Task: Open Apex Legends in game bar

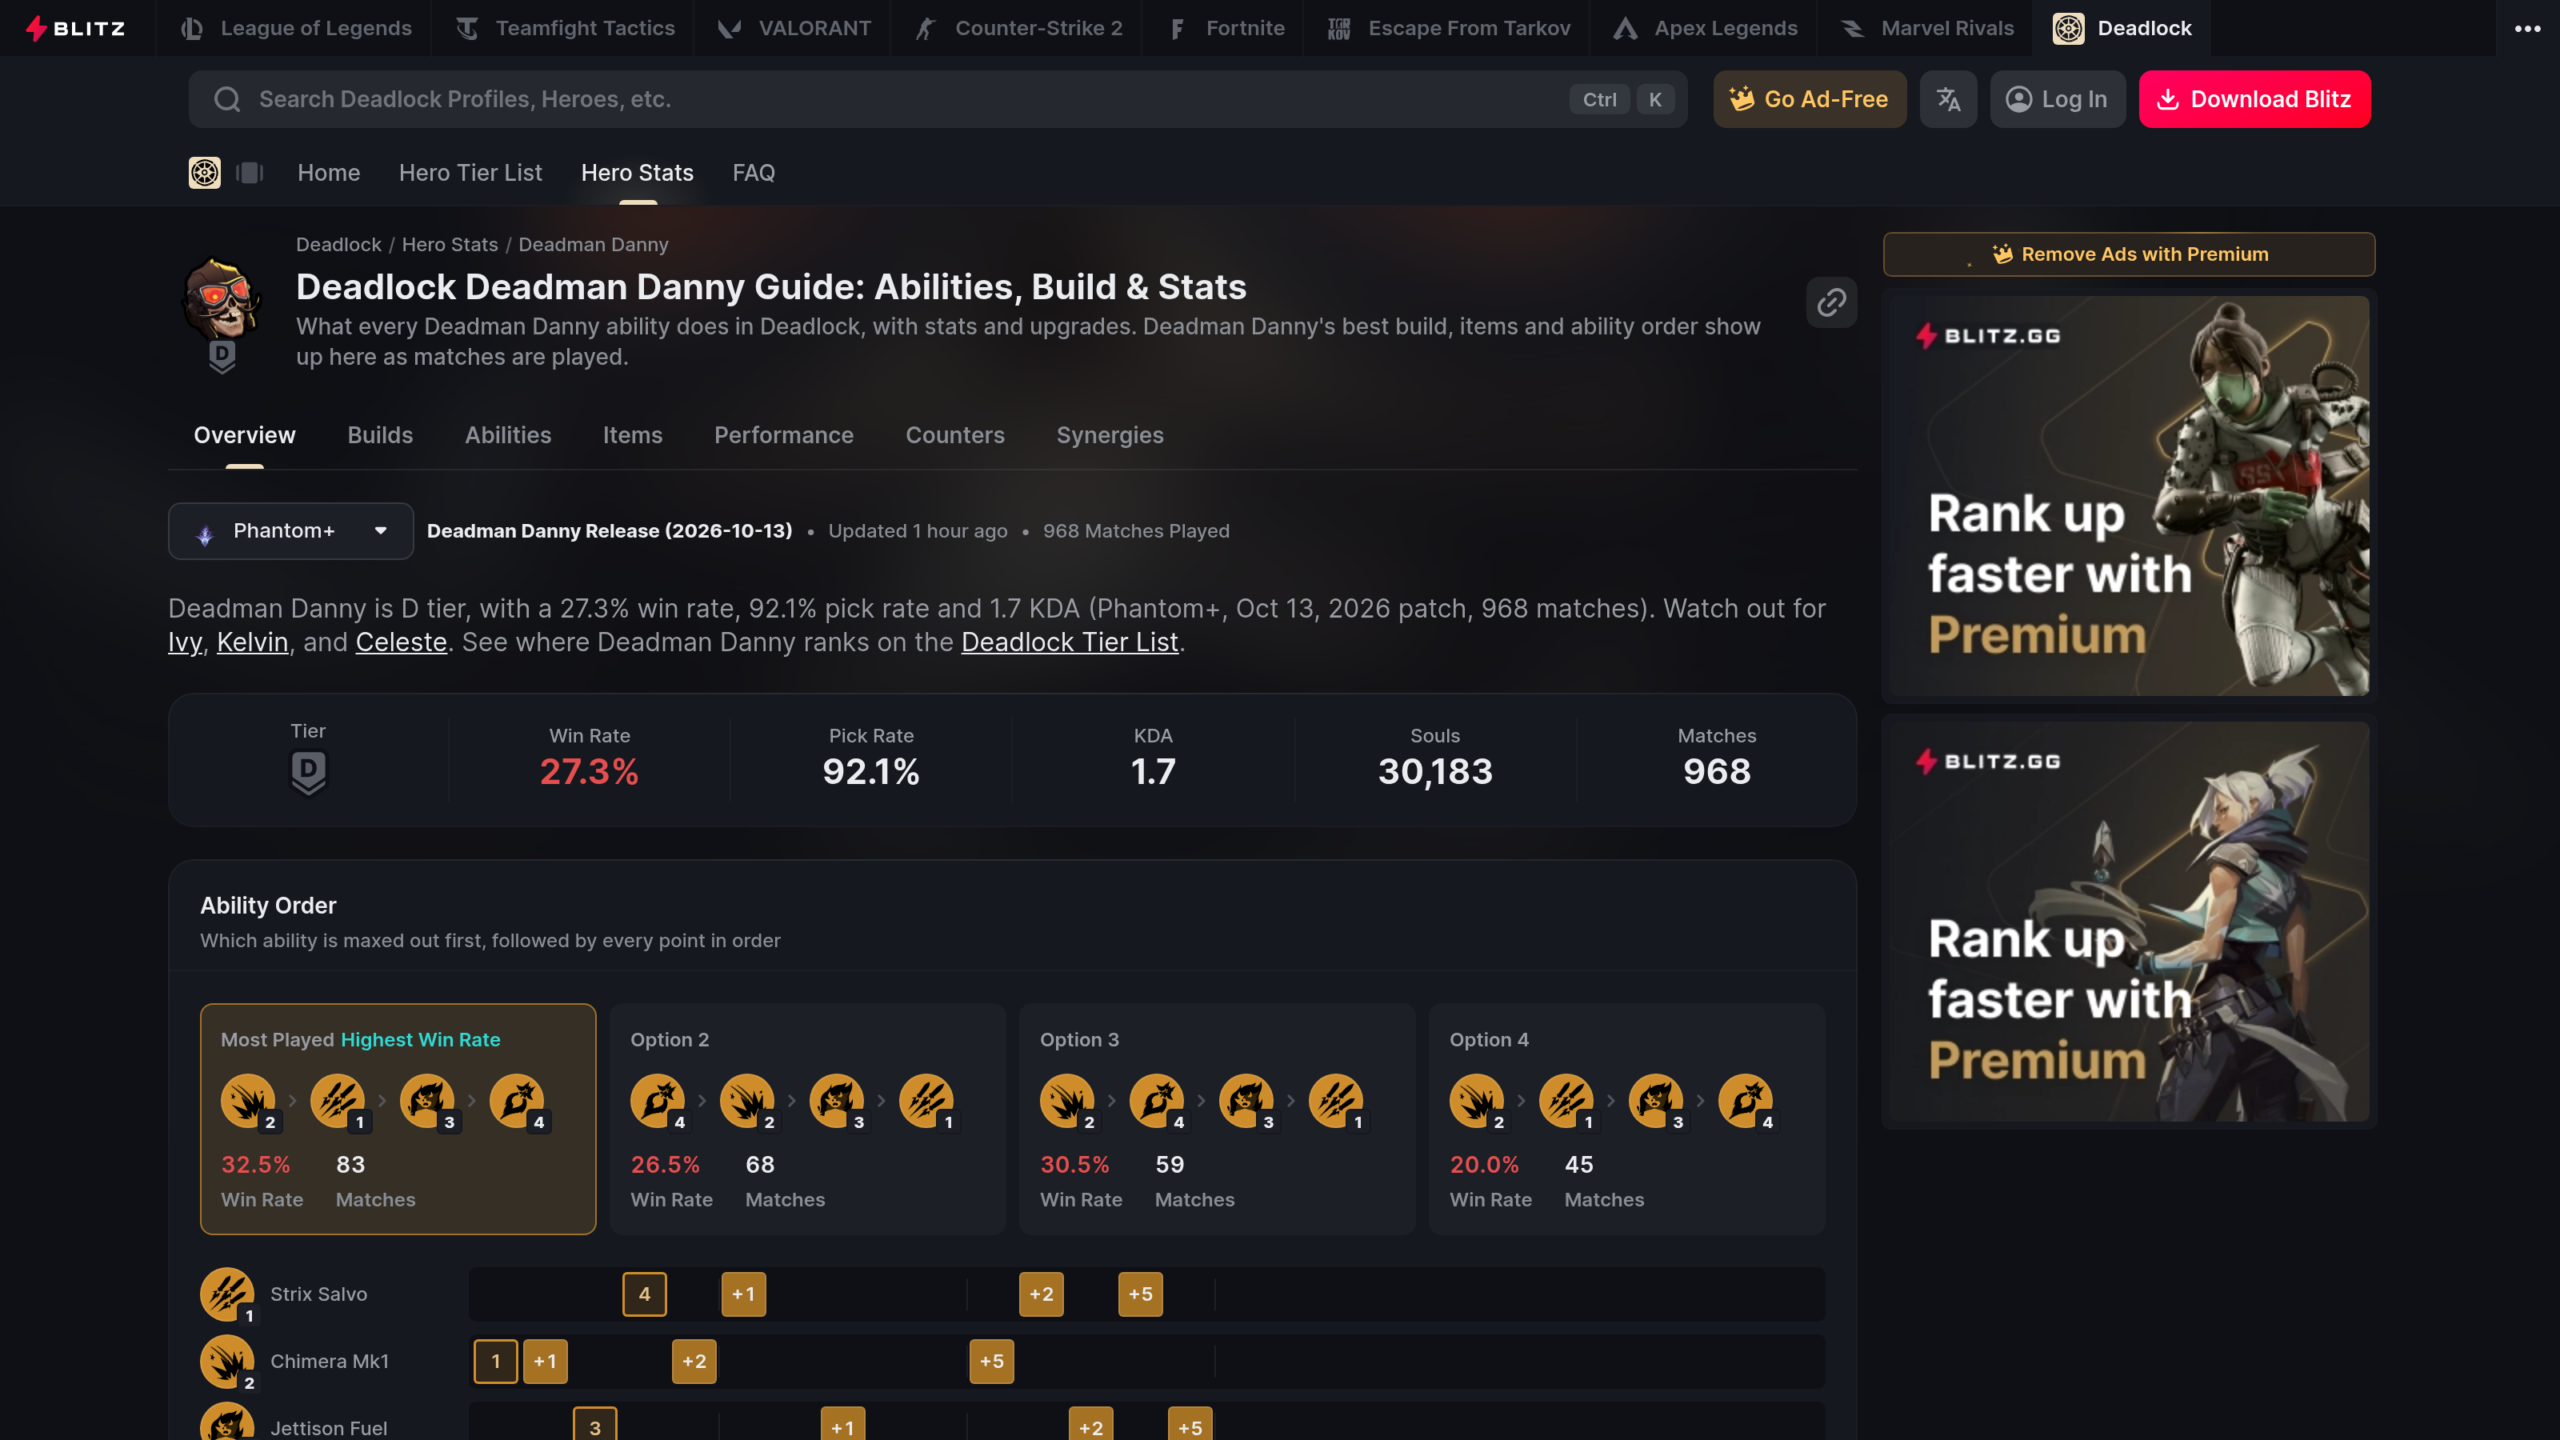Action: [1706, 28]
